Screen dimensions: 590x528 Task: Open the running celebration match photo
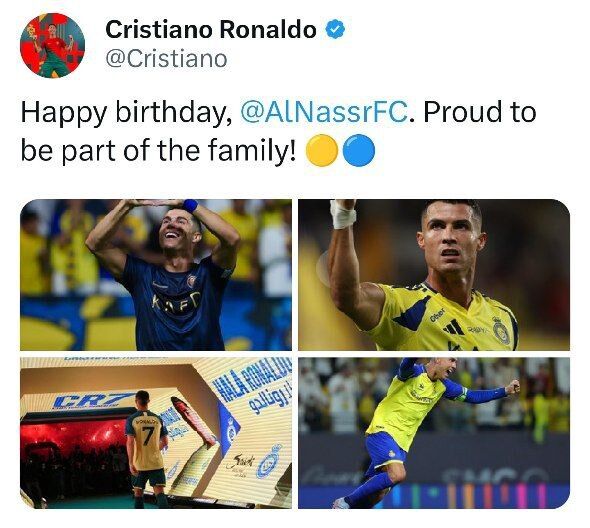point(434,433)
